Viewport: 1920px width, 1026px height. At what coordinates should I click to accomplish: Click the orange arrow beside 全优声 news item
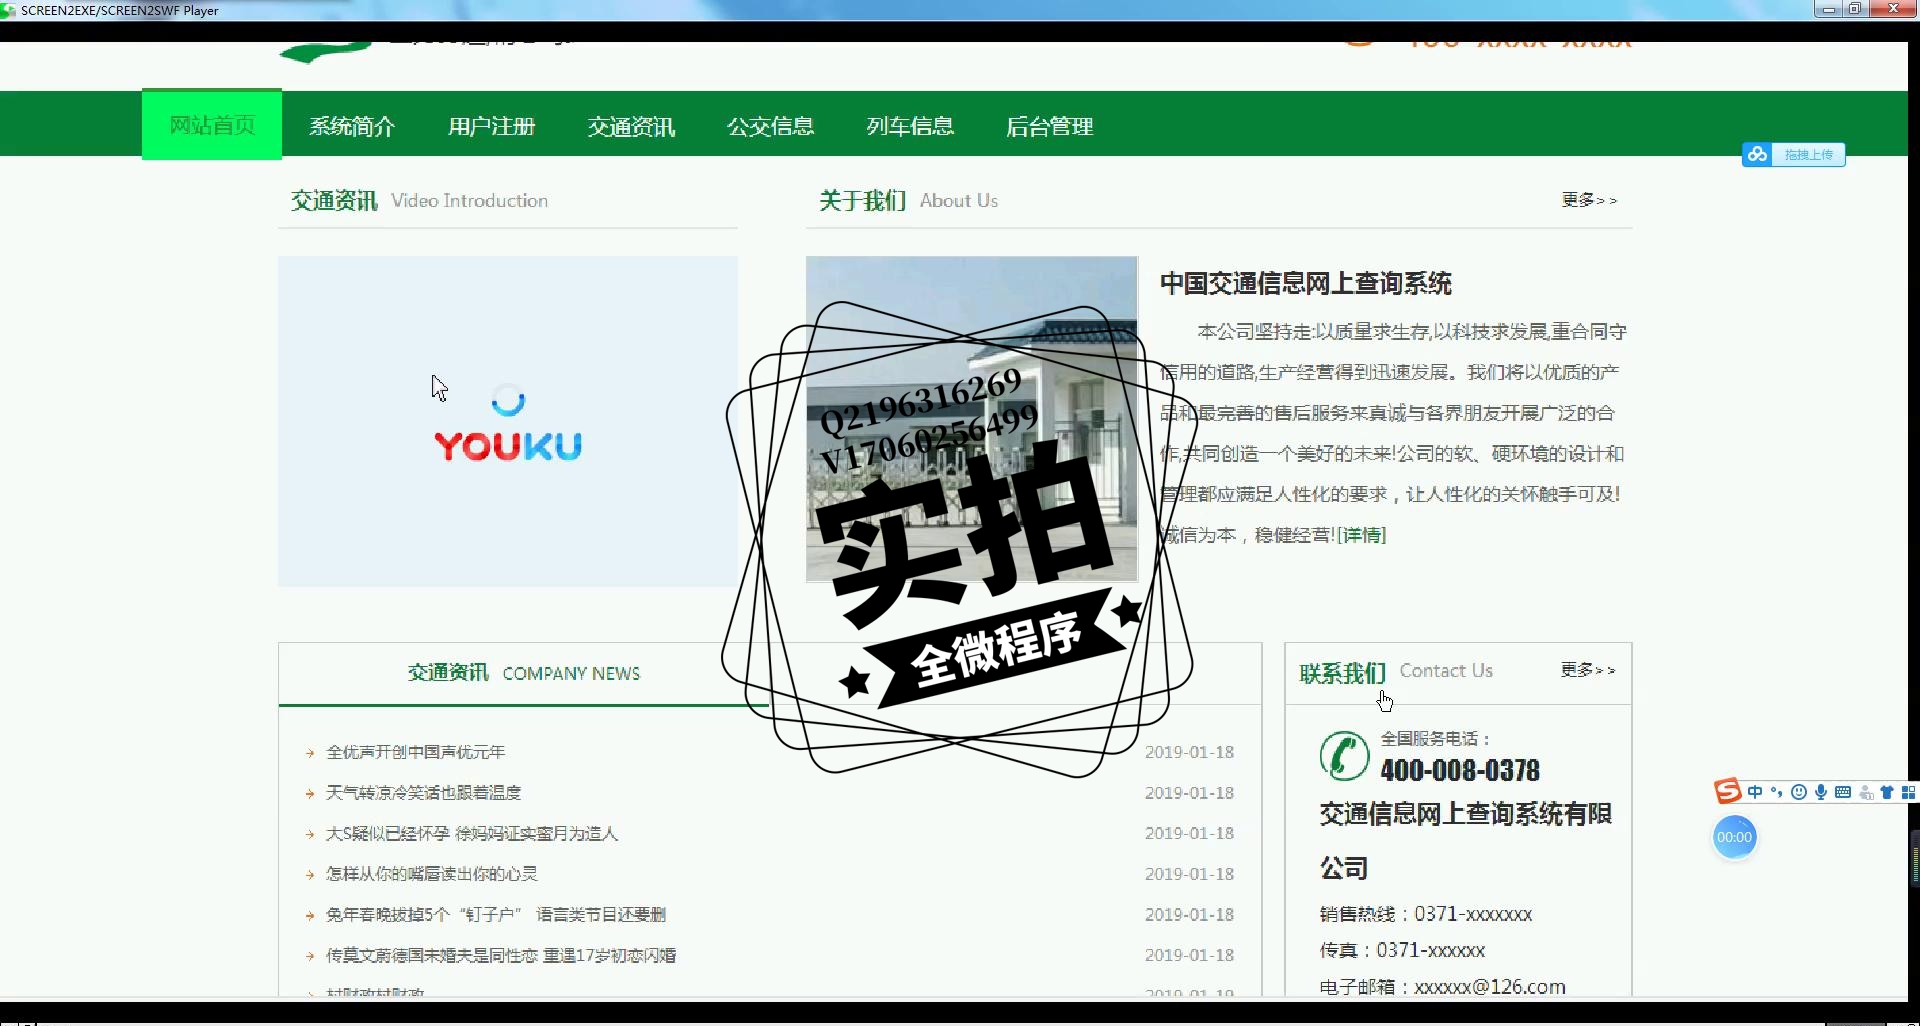310,753
